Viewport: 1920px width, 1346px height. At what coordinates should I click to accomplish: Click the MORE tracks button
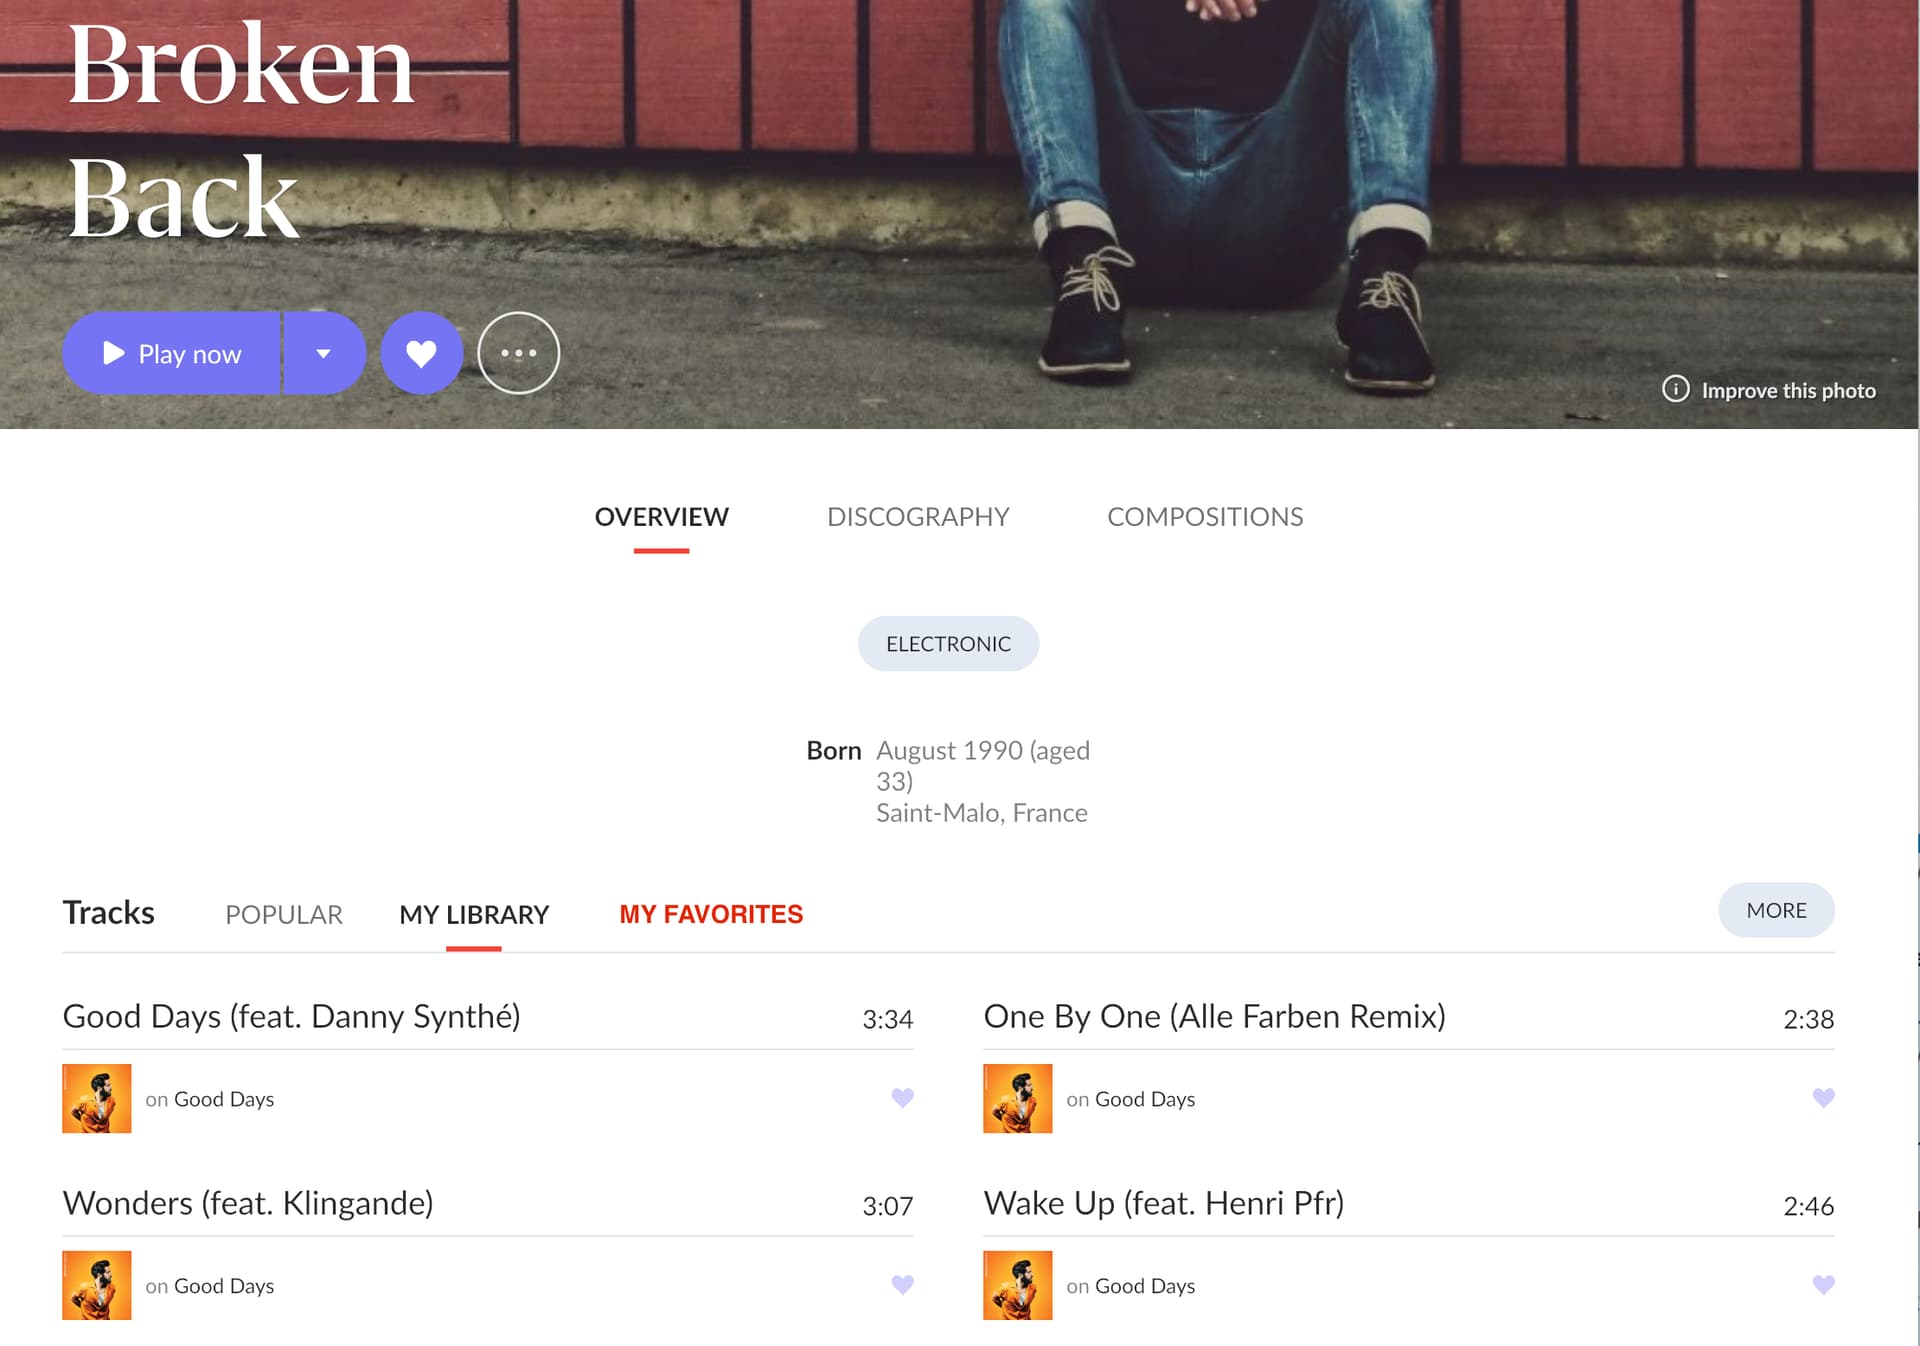click(1776, 910)
